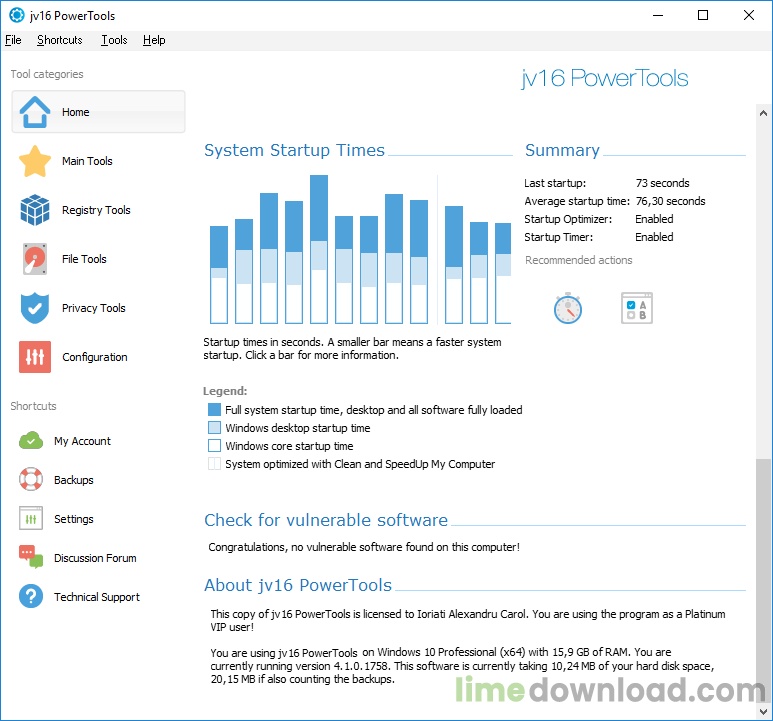
Task: Open Technical Support shortcut link
Action: coord(97,597)
